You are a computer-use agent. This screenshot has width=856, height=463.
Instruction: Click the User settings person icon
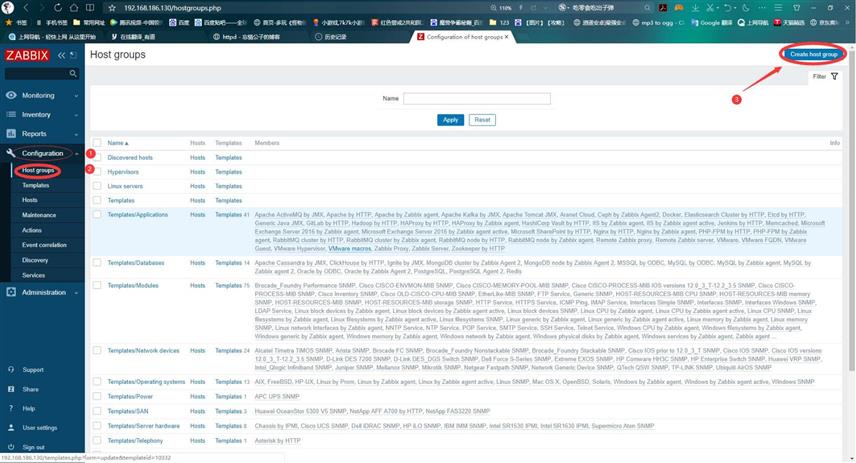click(x=11, y=428)
